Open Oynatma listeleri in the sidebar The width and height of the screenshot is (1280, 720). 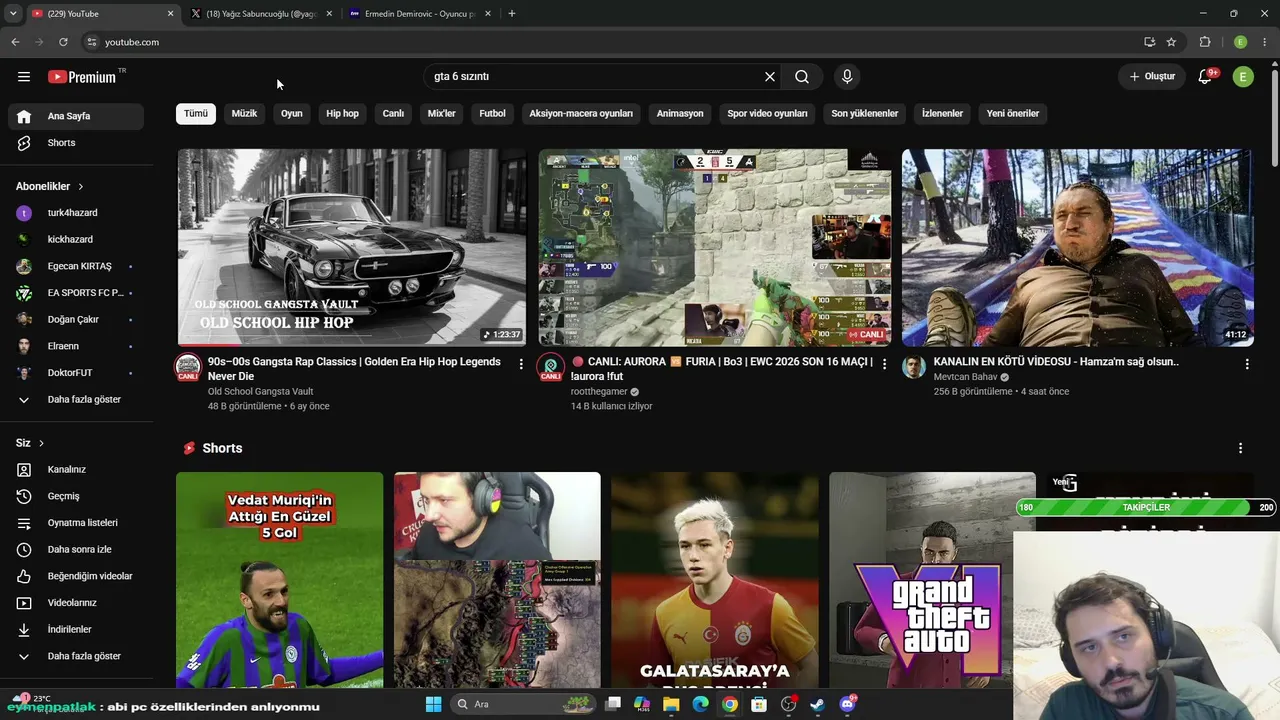click(76, 523)
